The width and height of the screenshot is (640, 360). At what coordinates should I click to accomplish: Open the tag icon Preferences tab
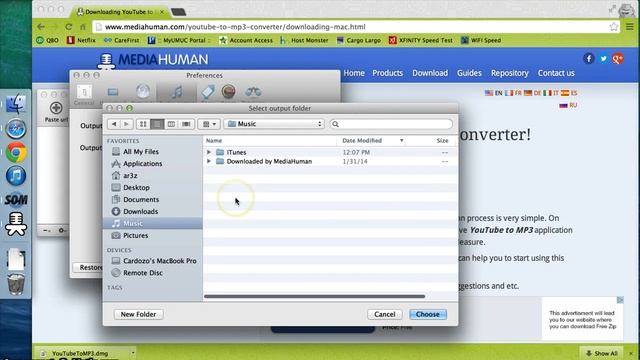pyautogui.click(x=208, y=92)
